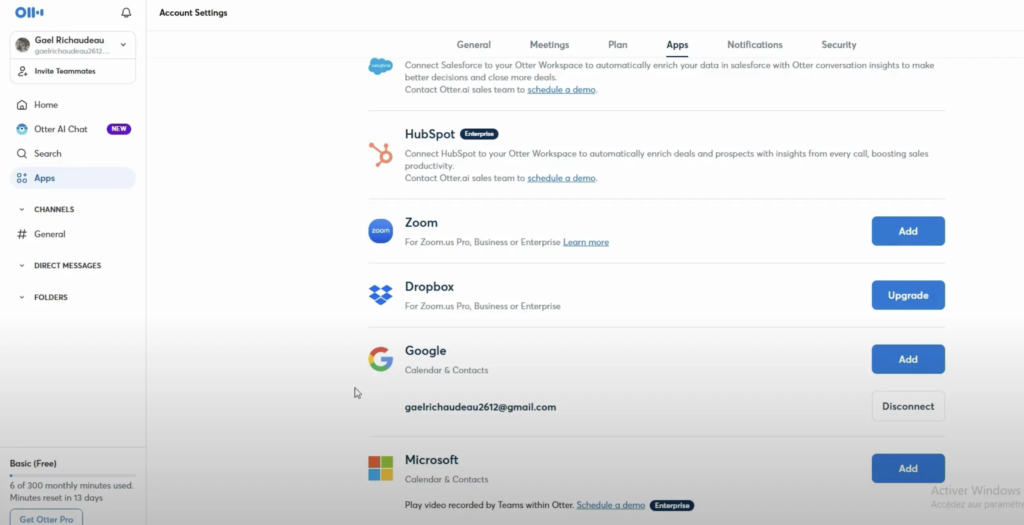Click the Dropbox logo icon

[381, 295]
